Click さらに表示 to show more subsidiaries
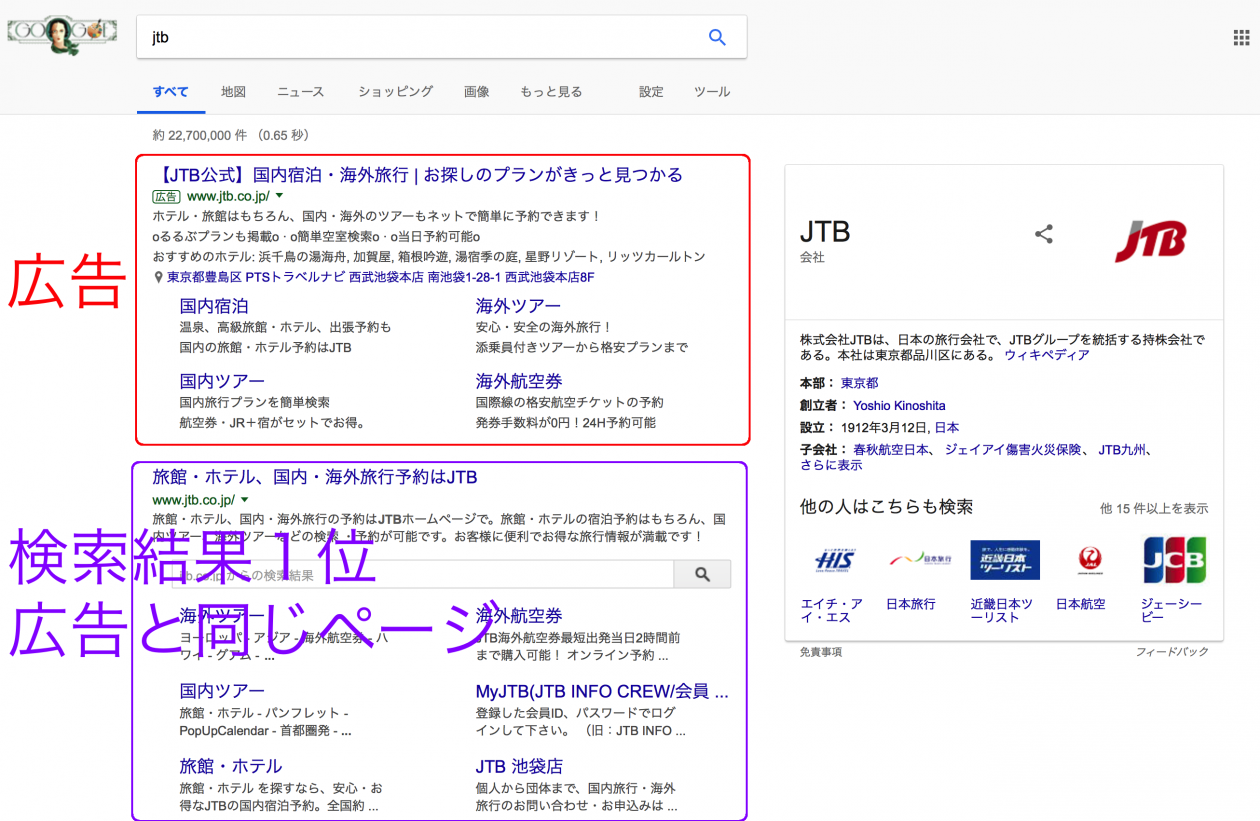Screen dimensions: 1260x821 830,465
